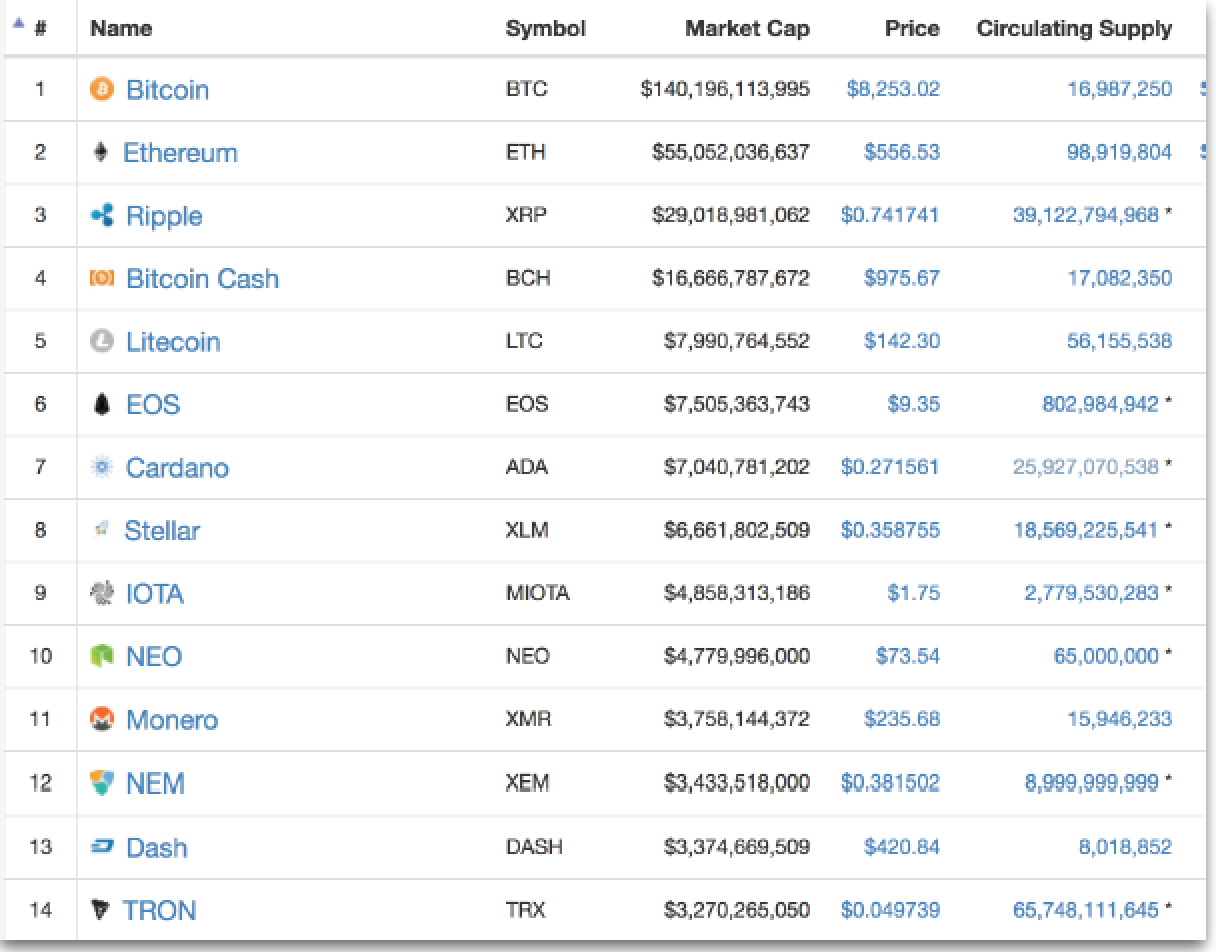Image resolution: width=1216 pixels, height=952 pixels.
Task: Open the NEO name link
Action: pos(154,657)
